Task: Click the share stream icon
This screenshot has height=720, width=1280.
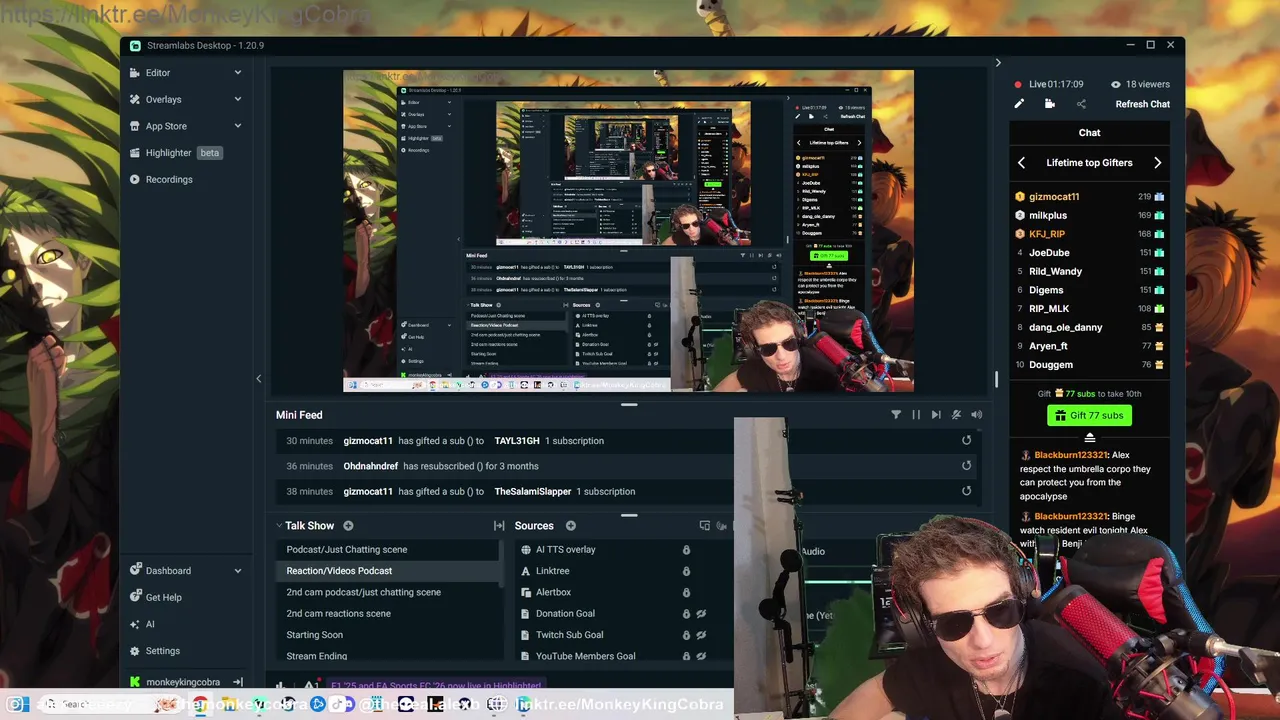Action: pos(1081,104)
